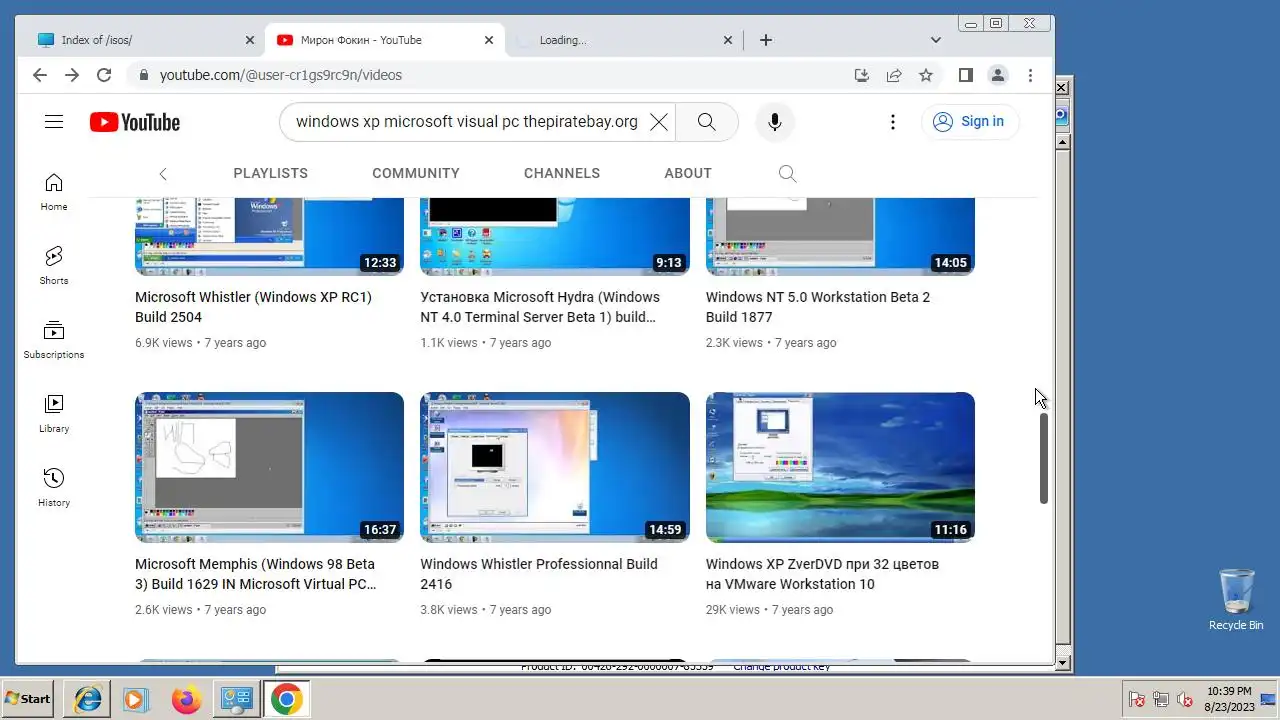This screenshot has height=720, width=1280.
Task: Open Recycle Bin on desktop
Action: pos(1236,599)
